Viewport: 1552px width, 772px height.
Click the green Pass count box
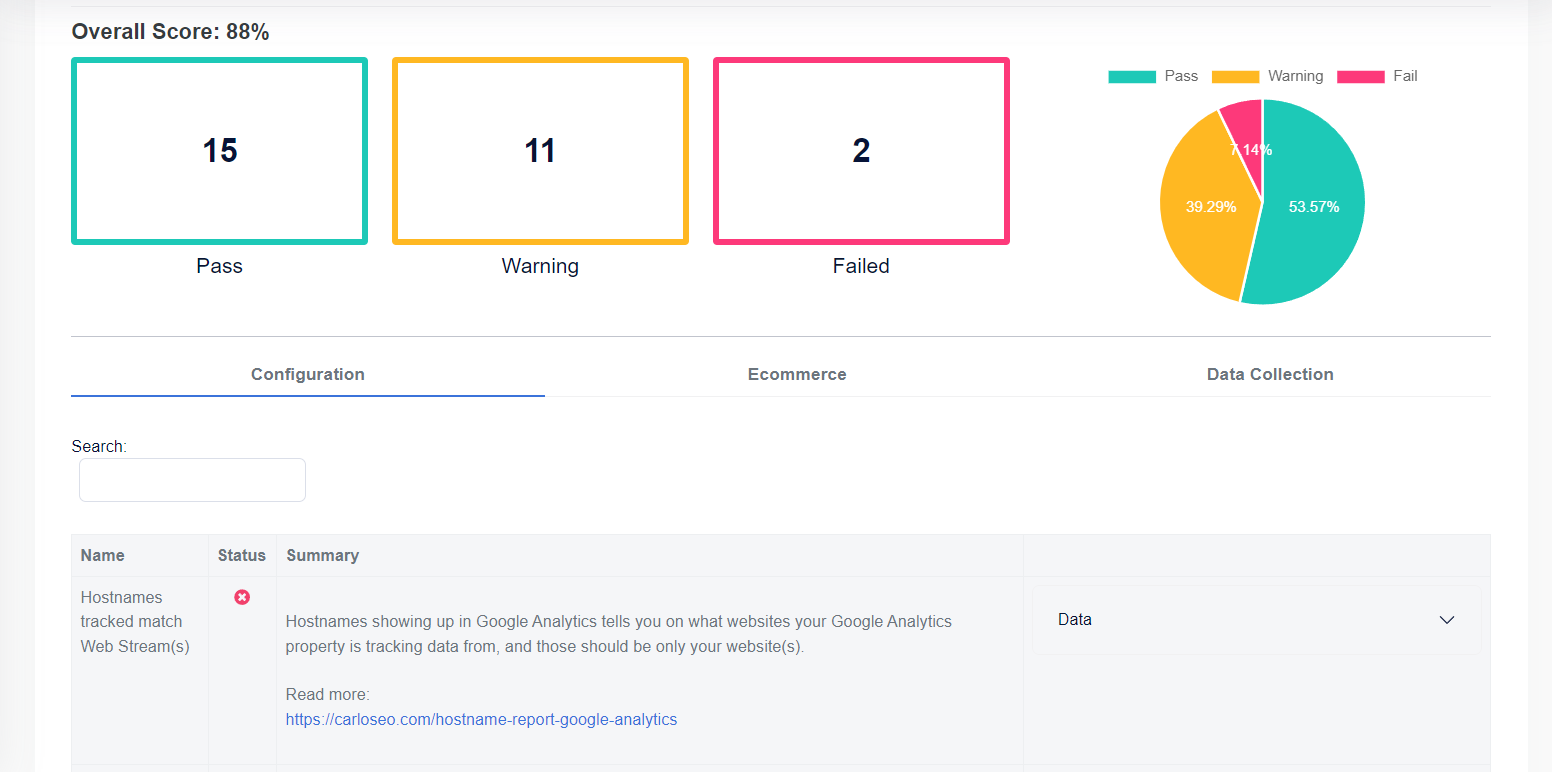(x=219, y=151)
